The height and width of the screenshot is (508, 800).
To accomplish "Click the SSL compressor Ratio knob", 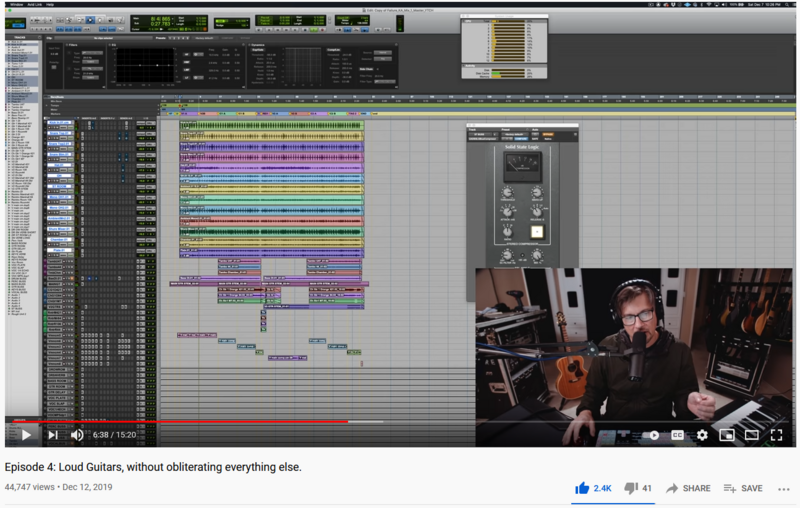I will pos(507,231).
